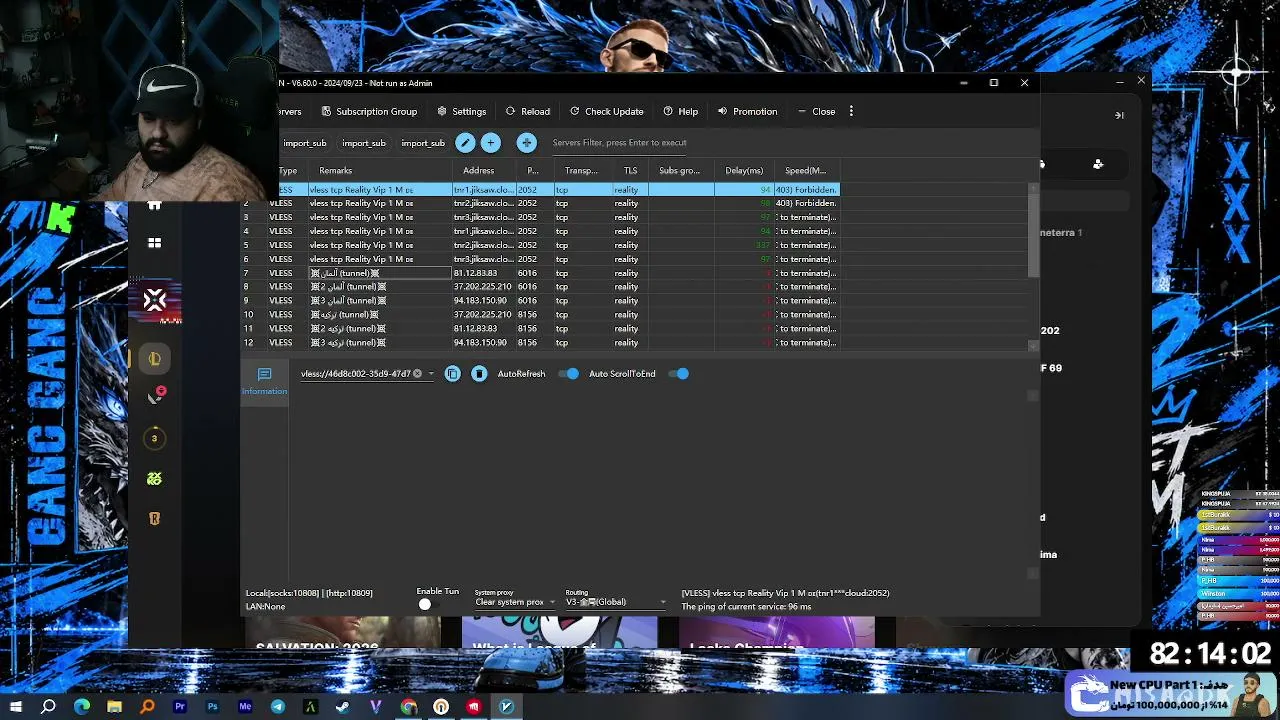Launch Steam from the taskbar
The width and height of the screenshot is (1280, 720).
(x=343, y=707)
